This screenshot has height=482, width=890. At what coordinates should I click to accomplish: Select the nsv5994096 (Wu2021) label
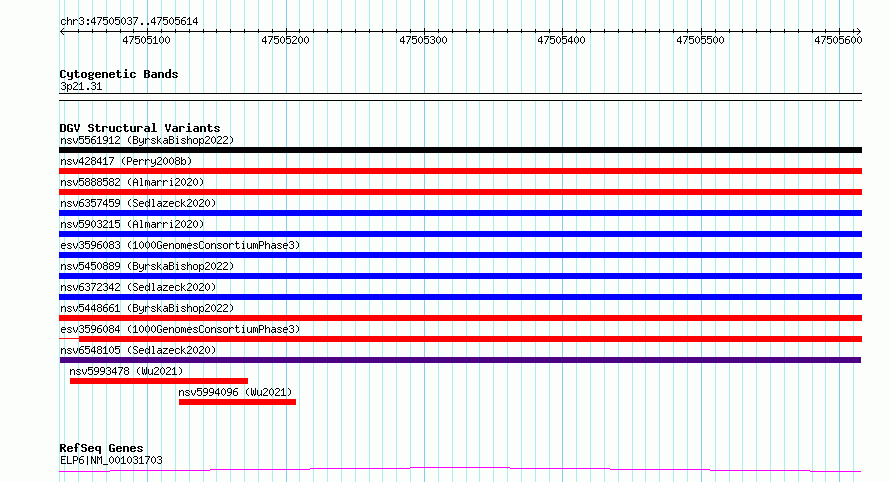point(235,392)
